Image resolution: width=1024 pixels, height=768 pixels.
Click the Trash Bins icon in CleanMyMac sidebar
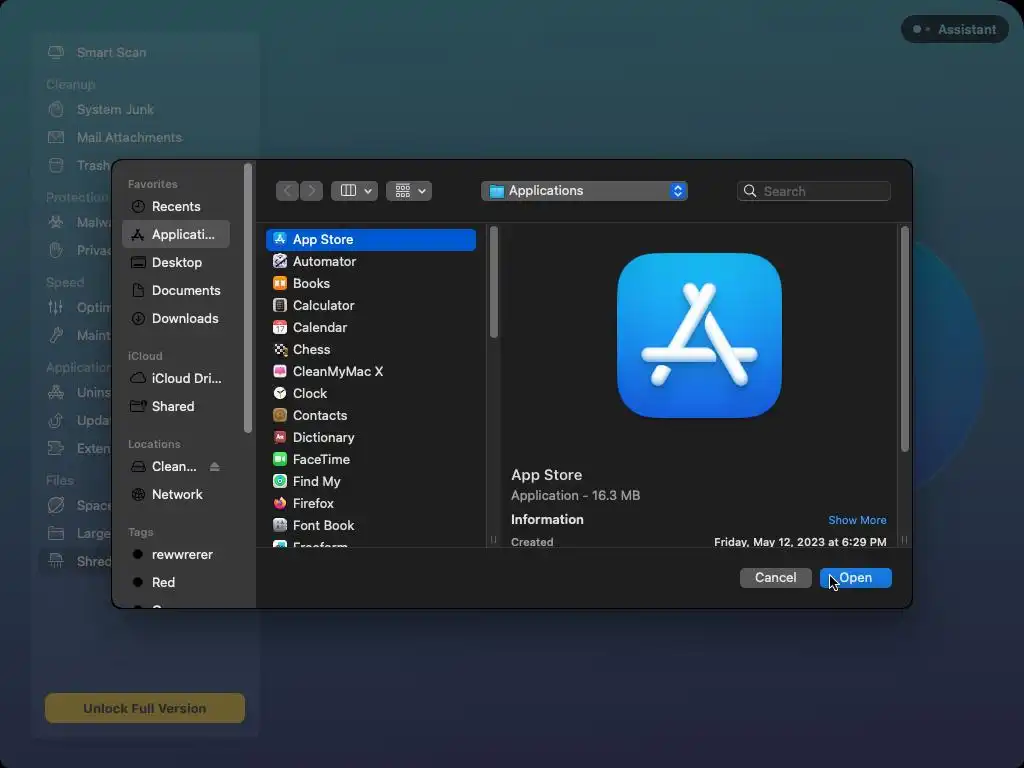56,165
